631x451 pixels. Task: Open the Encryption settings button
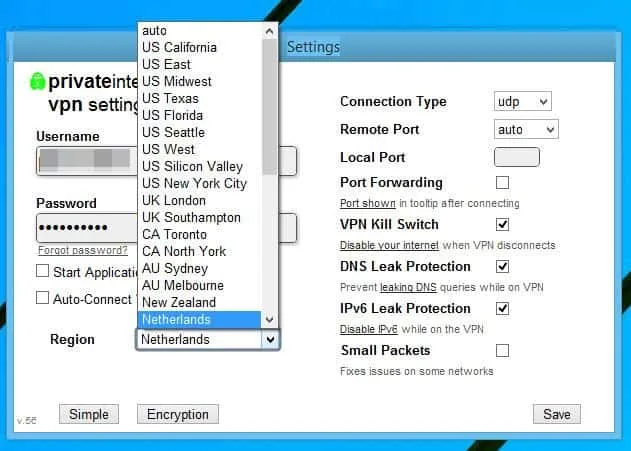coord(178,414)
